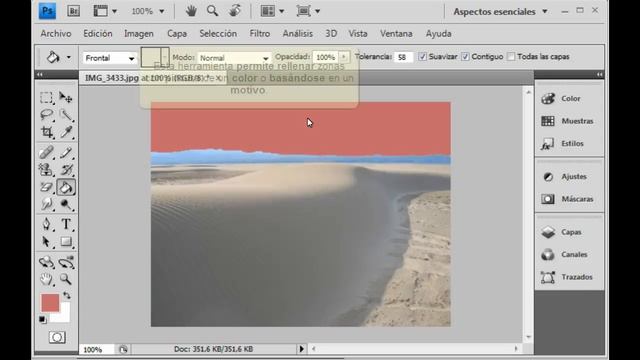Click the Zoom magnifier in application bar
Screen dimensions: 640x360
(x=212, y=11)
